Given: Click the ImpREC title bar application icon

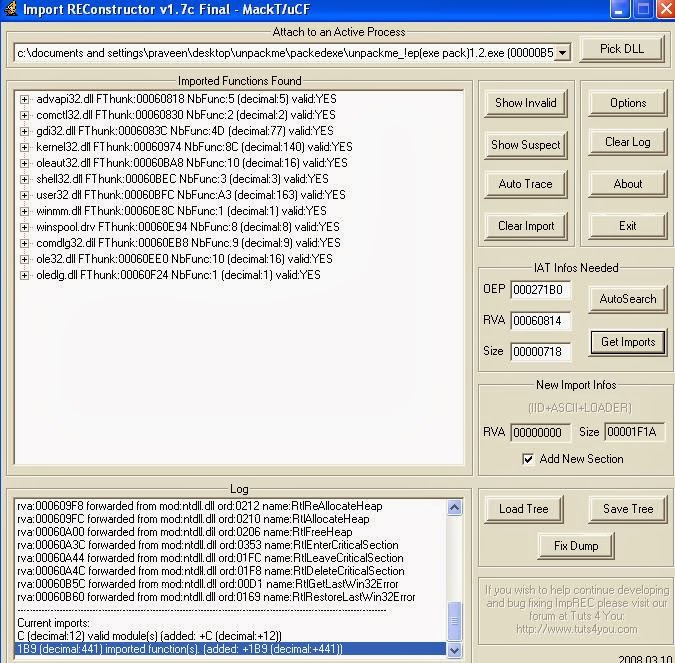Looking at the screenshot, I should click(10, 8).
